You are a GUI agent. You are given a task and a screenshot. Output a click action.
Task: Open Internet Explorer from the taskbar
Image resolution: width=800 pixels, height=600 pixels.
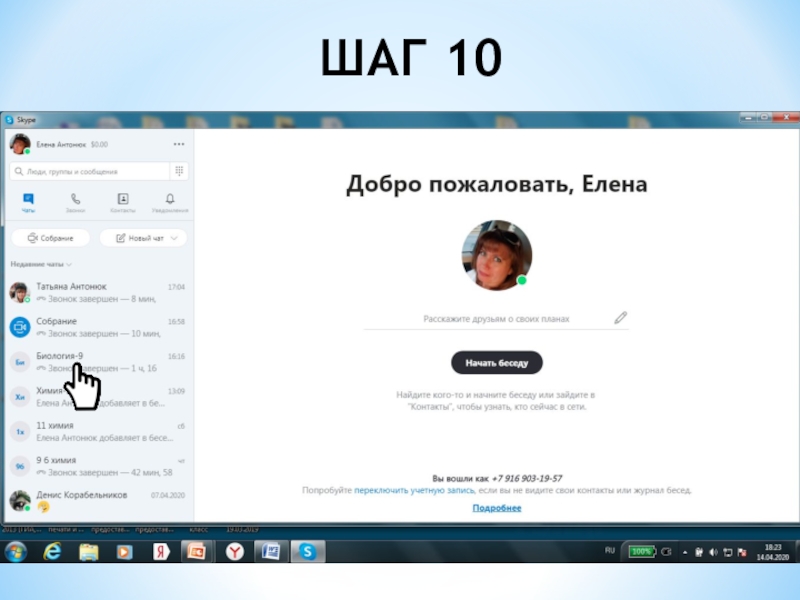52,551
